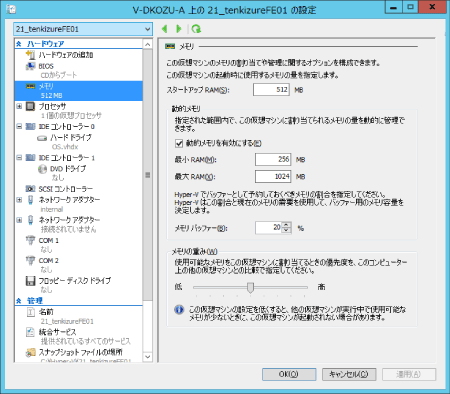The width and height of the screenshot is (450, 394).
Task: Click the 'DVD ドライブ' label
Action: [68, 169]
